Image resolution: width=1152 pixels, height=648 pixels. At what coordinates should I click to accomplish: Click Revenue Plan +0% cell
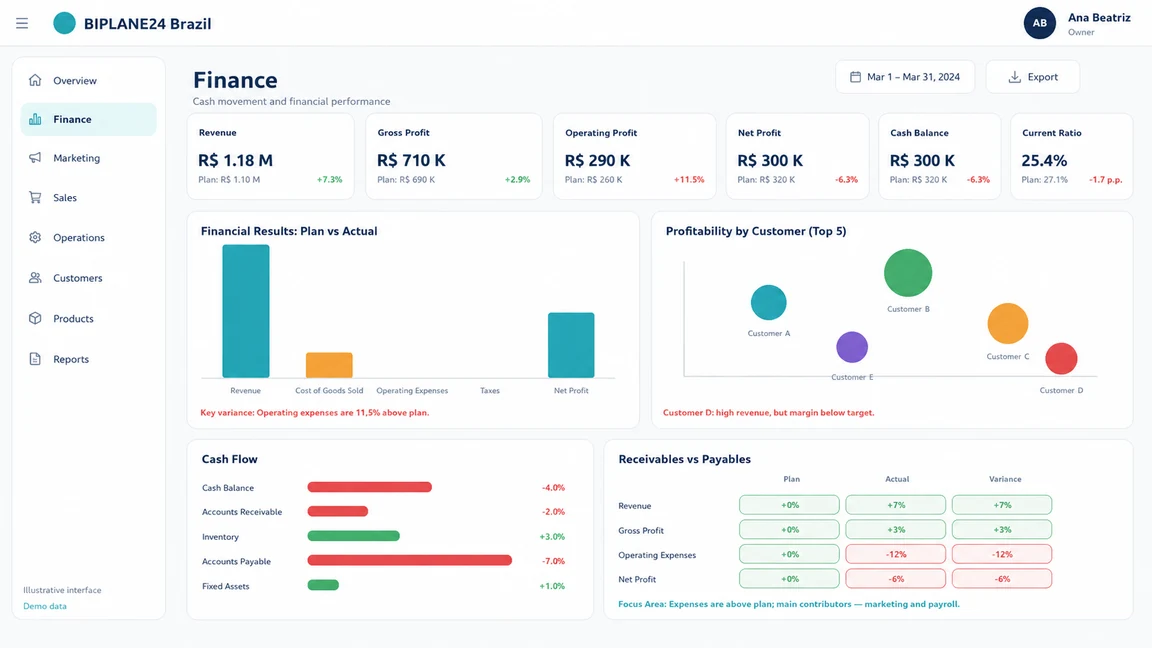[x=789, y=505]
